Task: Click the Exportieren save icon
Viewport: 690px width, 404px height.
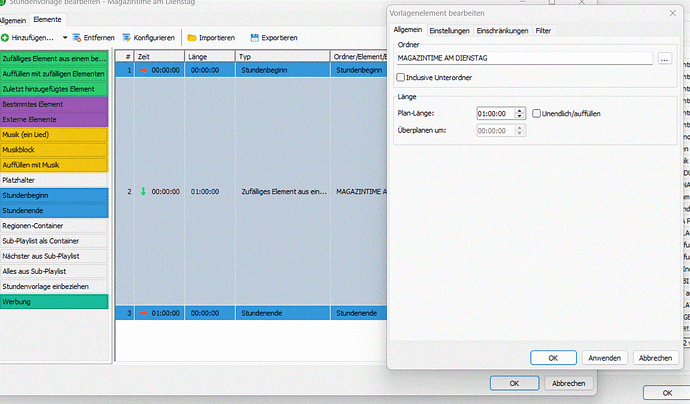Action: pos(254,38)
